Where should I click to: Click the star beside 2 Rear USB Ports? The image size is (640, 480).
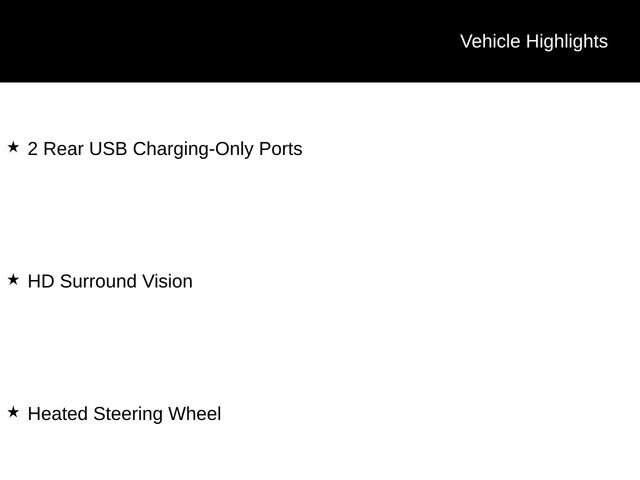click(13, 147)
